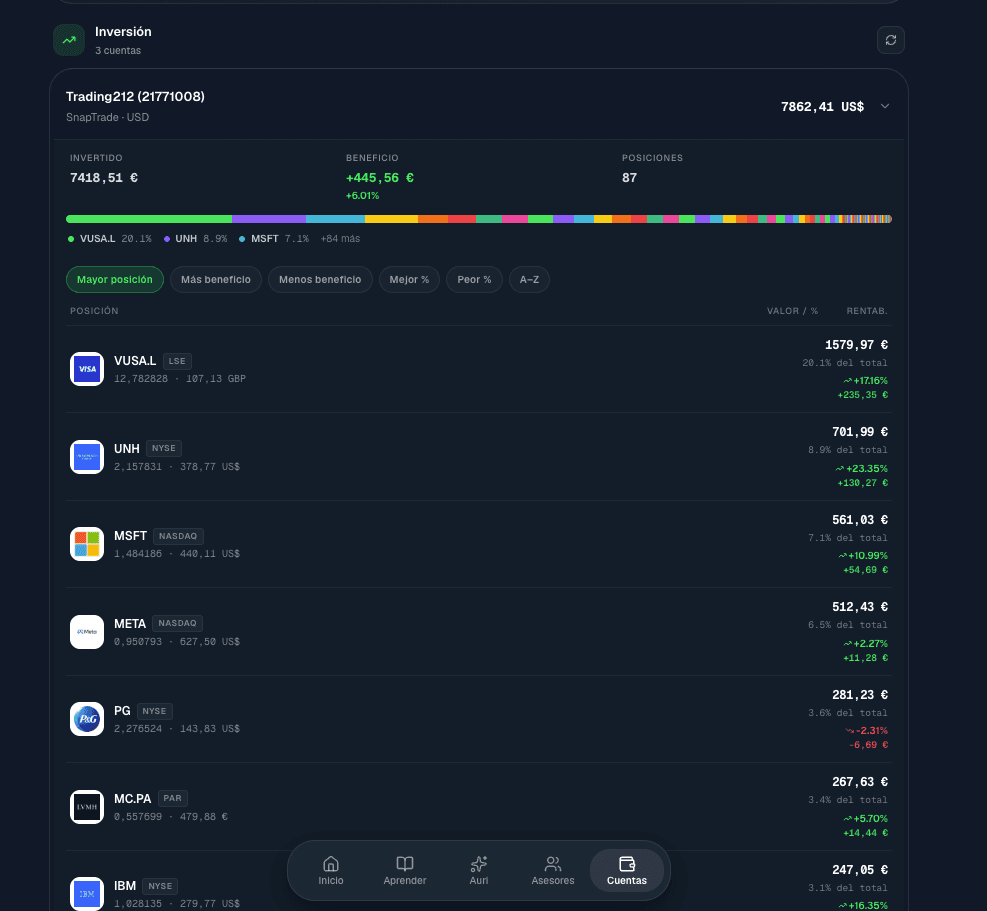The image size is (987, 911).
Task: Open the MSFT position name
Action: 130,536
